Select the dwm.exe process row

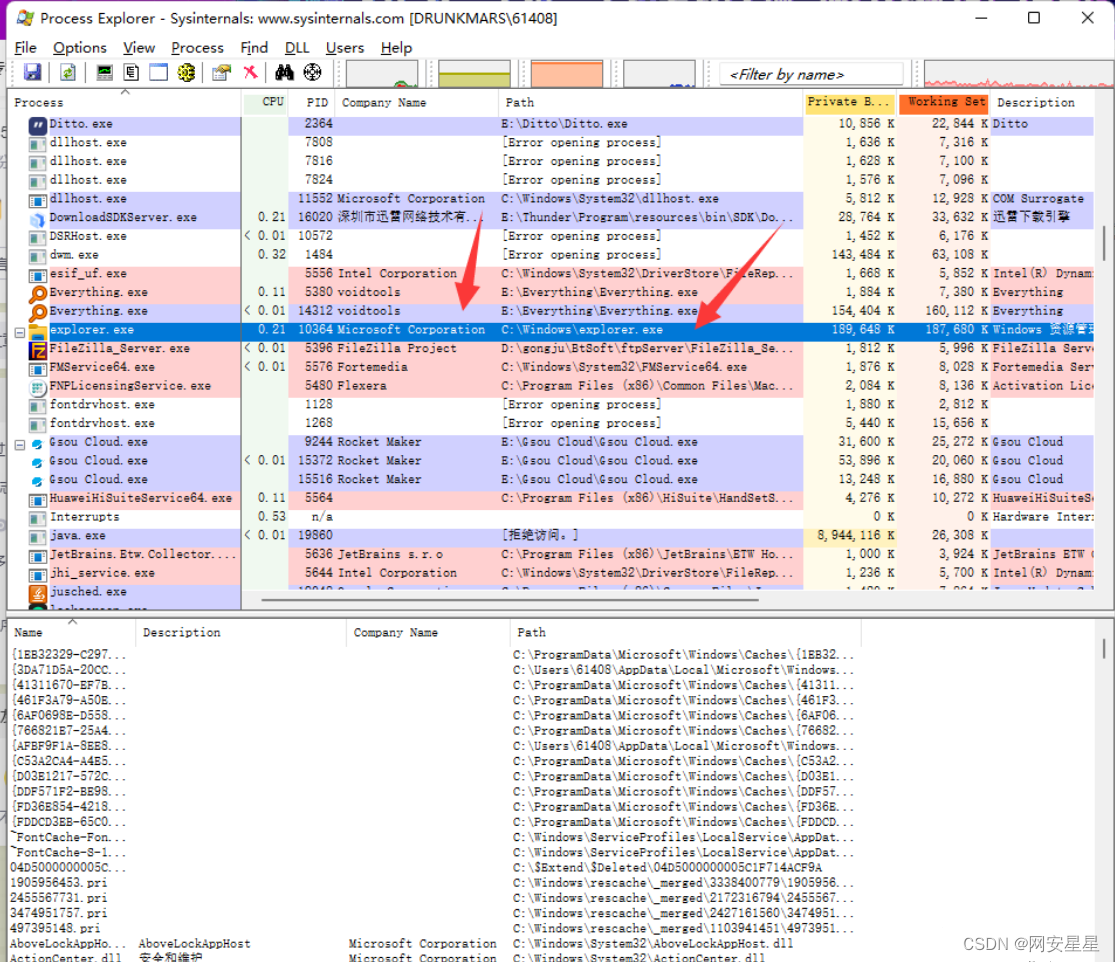pyautogui.click(x=550, y=255)
